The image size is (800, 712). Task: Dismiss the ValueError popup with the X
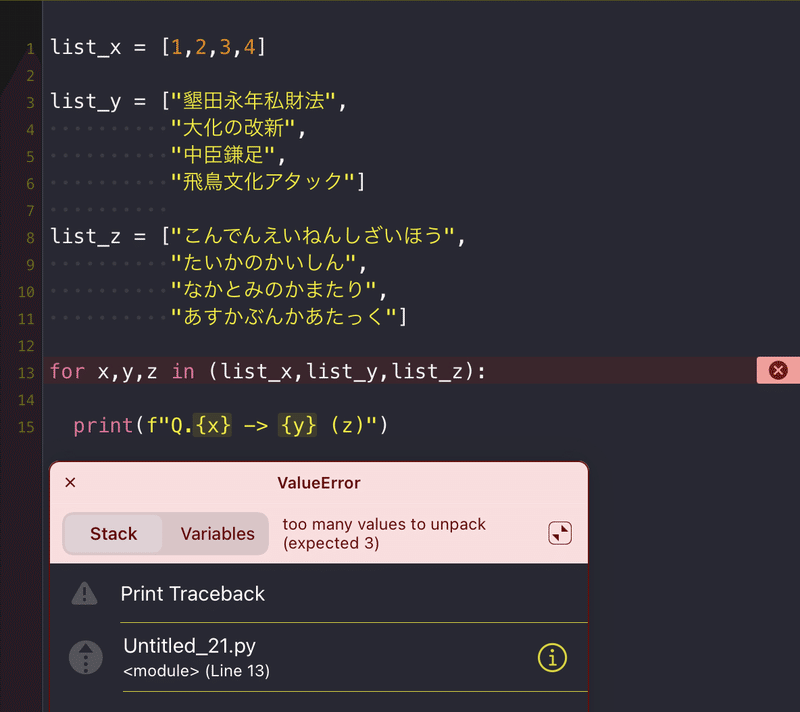(x=70, y=482)
